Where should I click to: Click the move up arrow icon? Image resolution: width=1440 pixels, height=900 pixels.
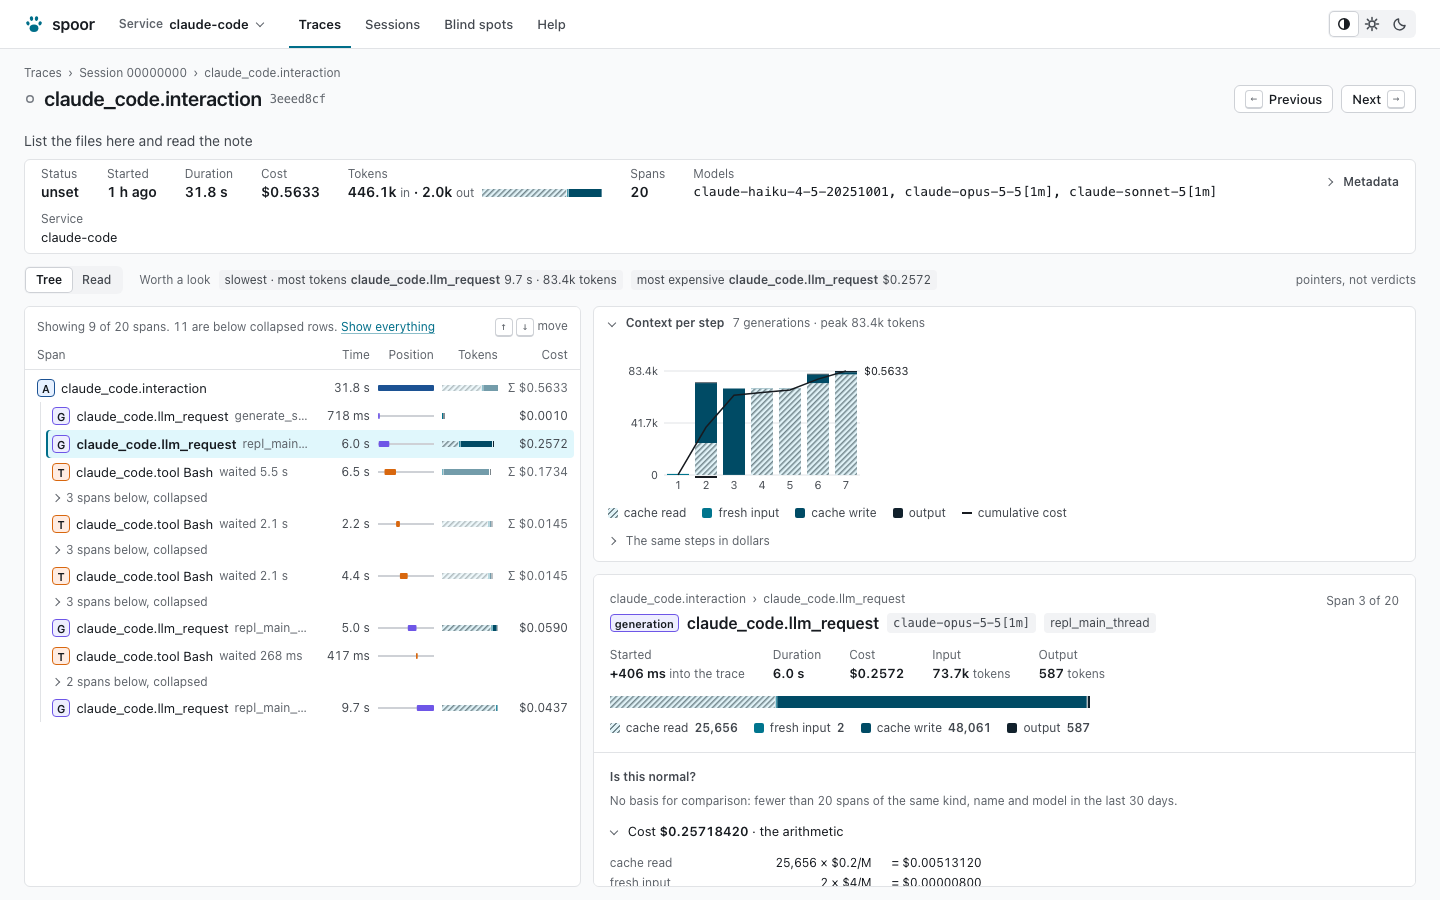(504, 327)
